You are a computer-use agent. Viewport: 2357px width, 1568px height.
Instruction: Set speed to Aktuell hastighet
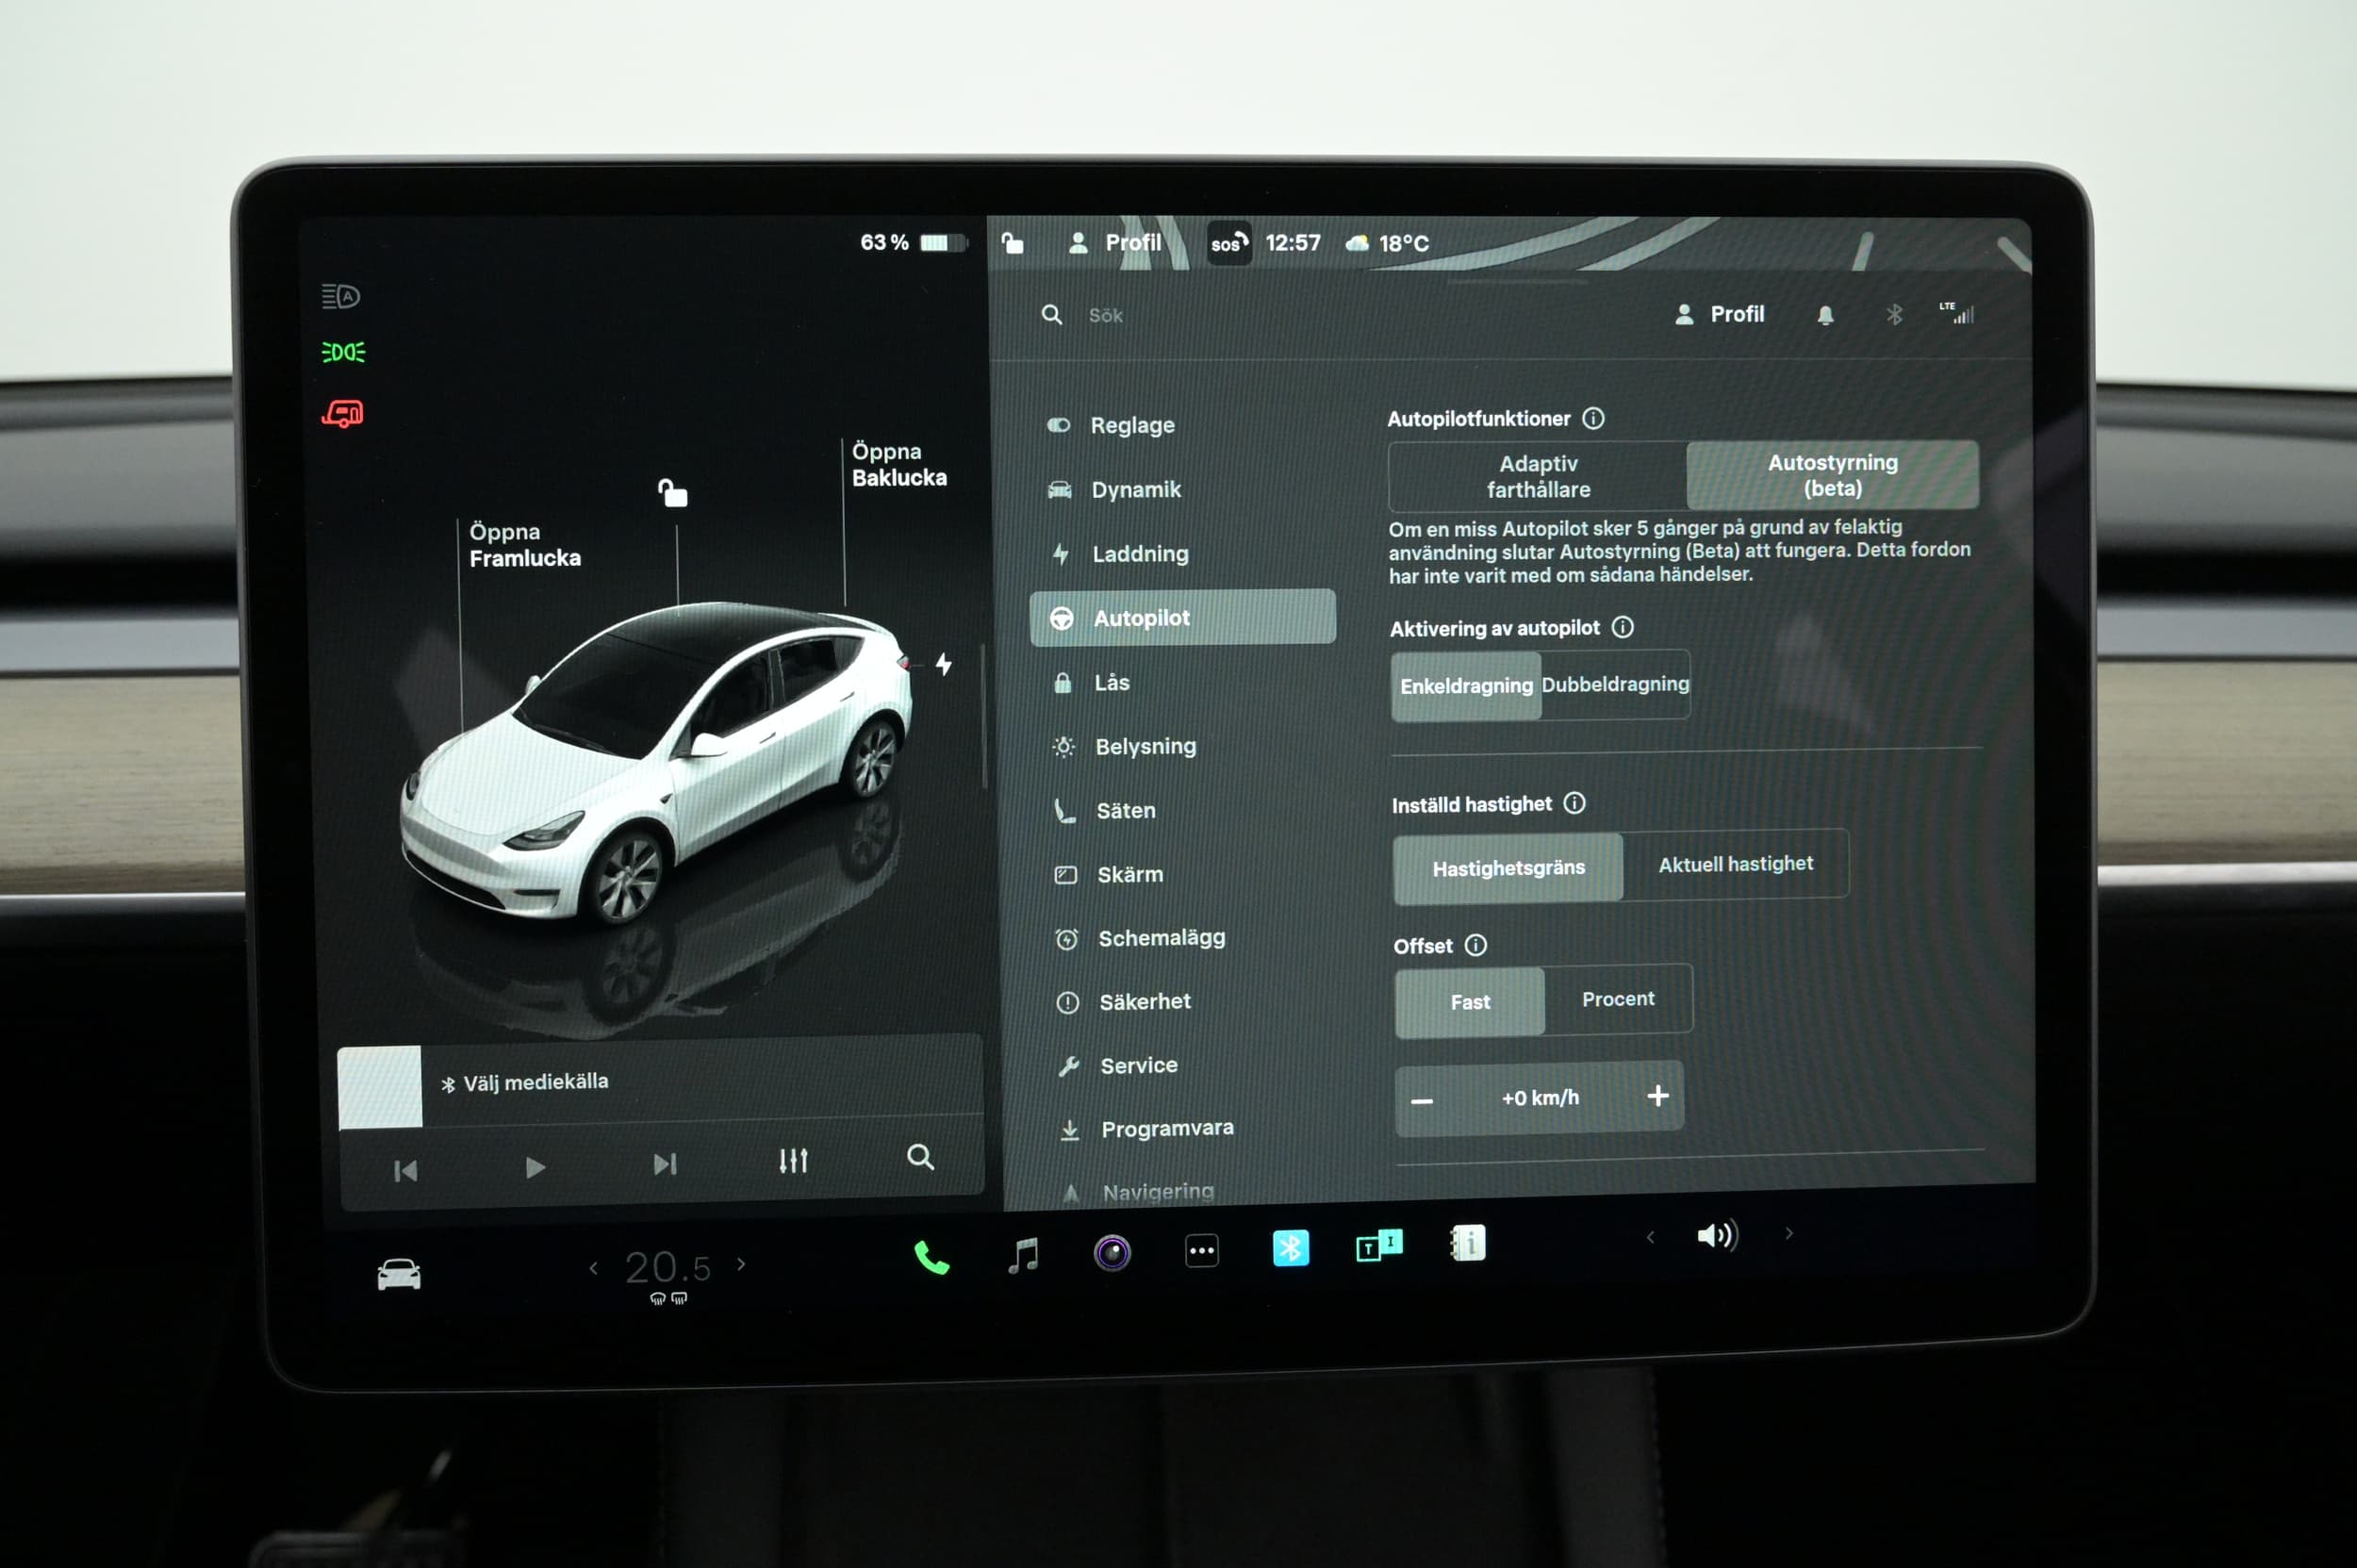pos(1735,864)
